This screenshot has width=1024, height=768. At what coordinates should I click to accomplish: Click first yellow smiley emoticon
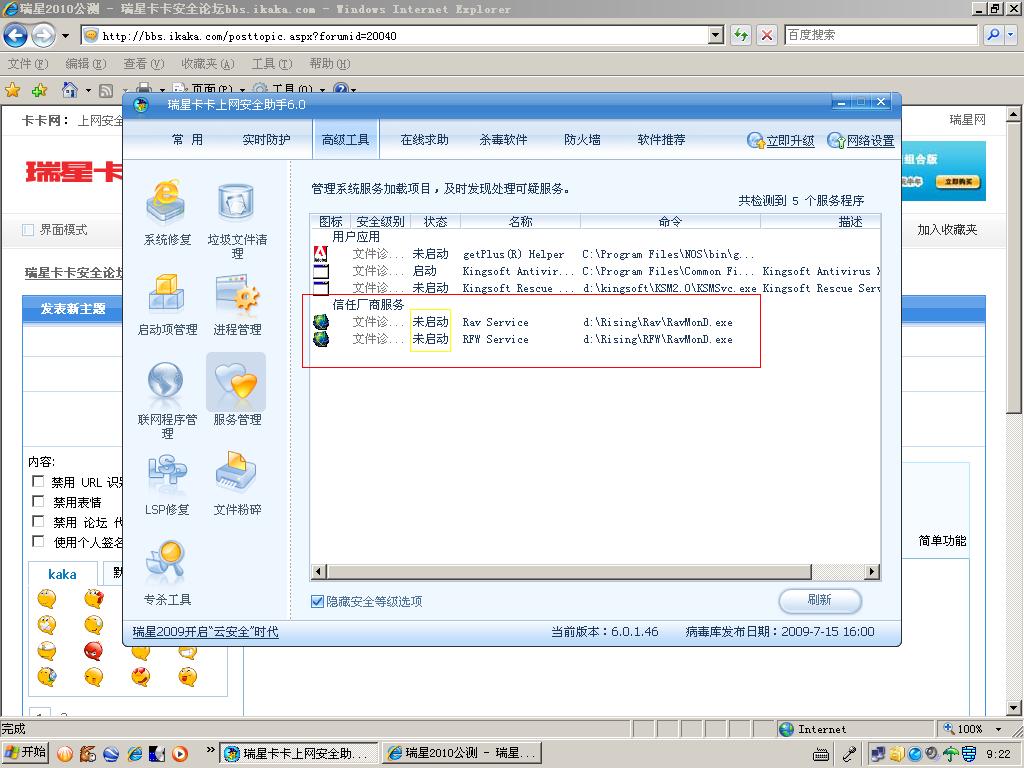[x=46, y=598]
